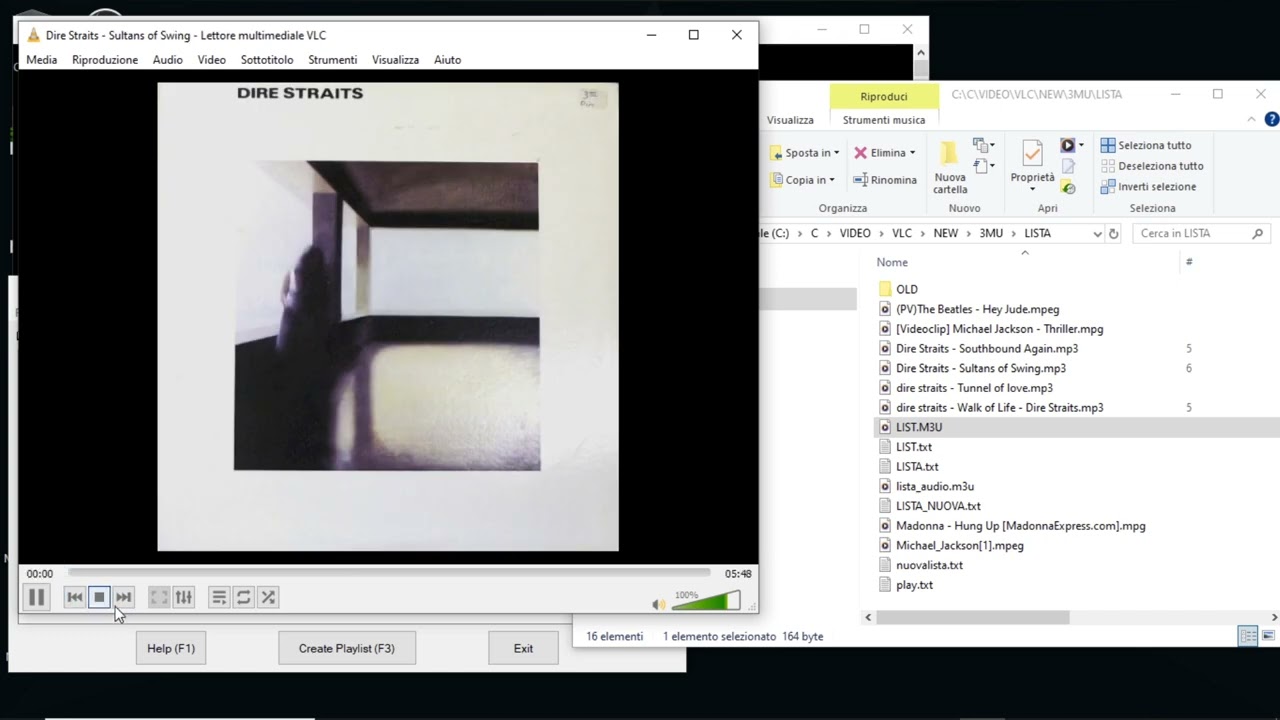
Task: Open the Media menu in VLC
Action: tap(42, 60)
